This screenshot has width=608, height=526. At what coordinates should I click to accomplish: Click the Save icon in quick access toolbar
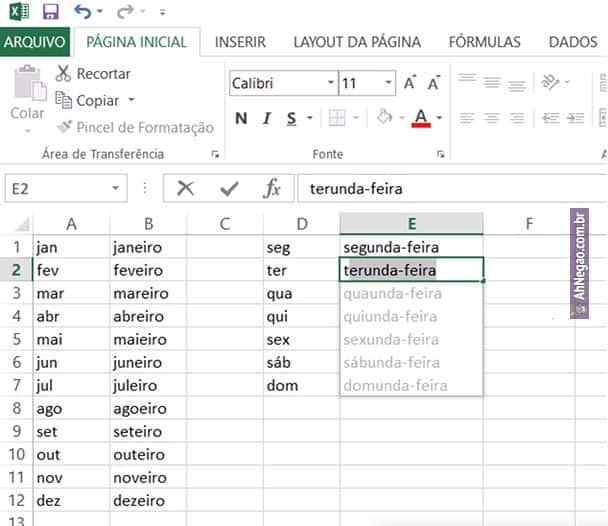51,12
